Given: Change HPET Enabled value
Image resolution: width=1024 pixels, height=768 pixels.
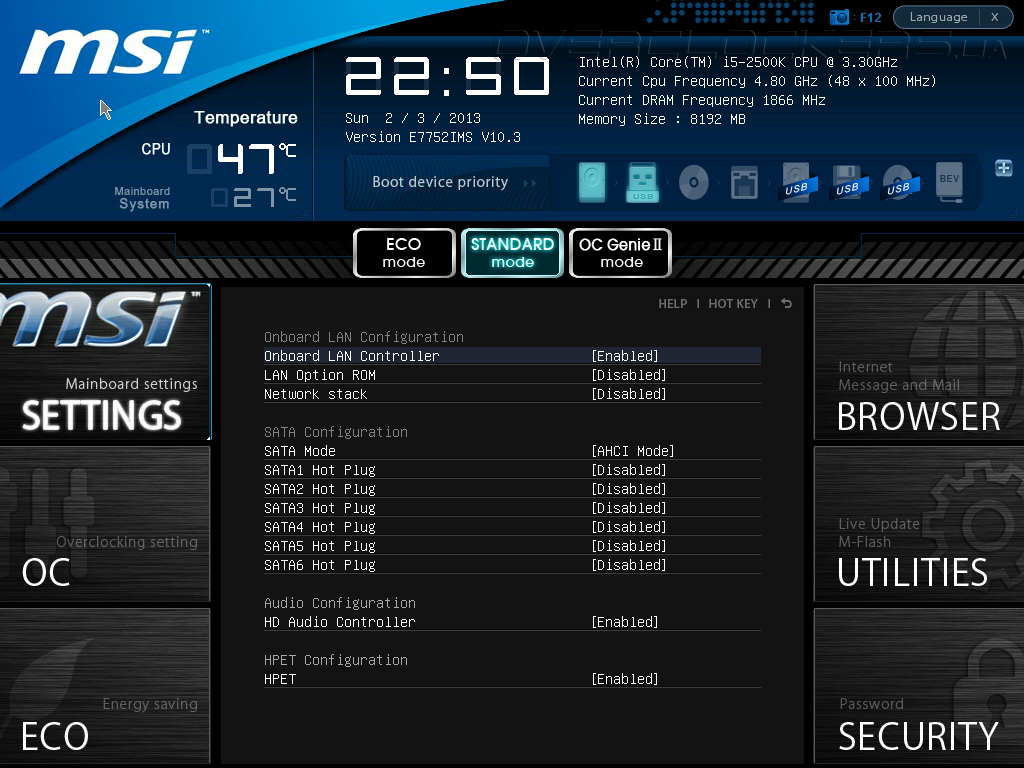Looking at the screenshot, I should pos(625,679).
